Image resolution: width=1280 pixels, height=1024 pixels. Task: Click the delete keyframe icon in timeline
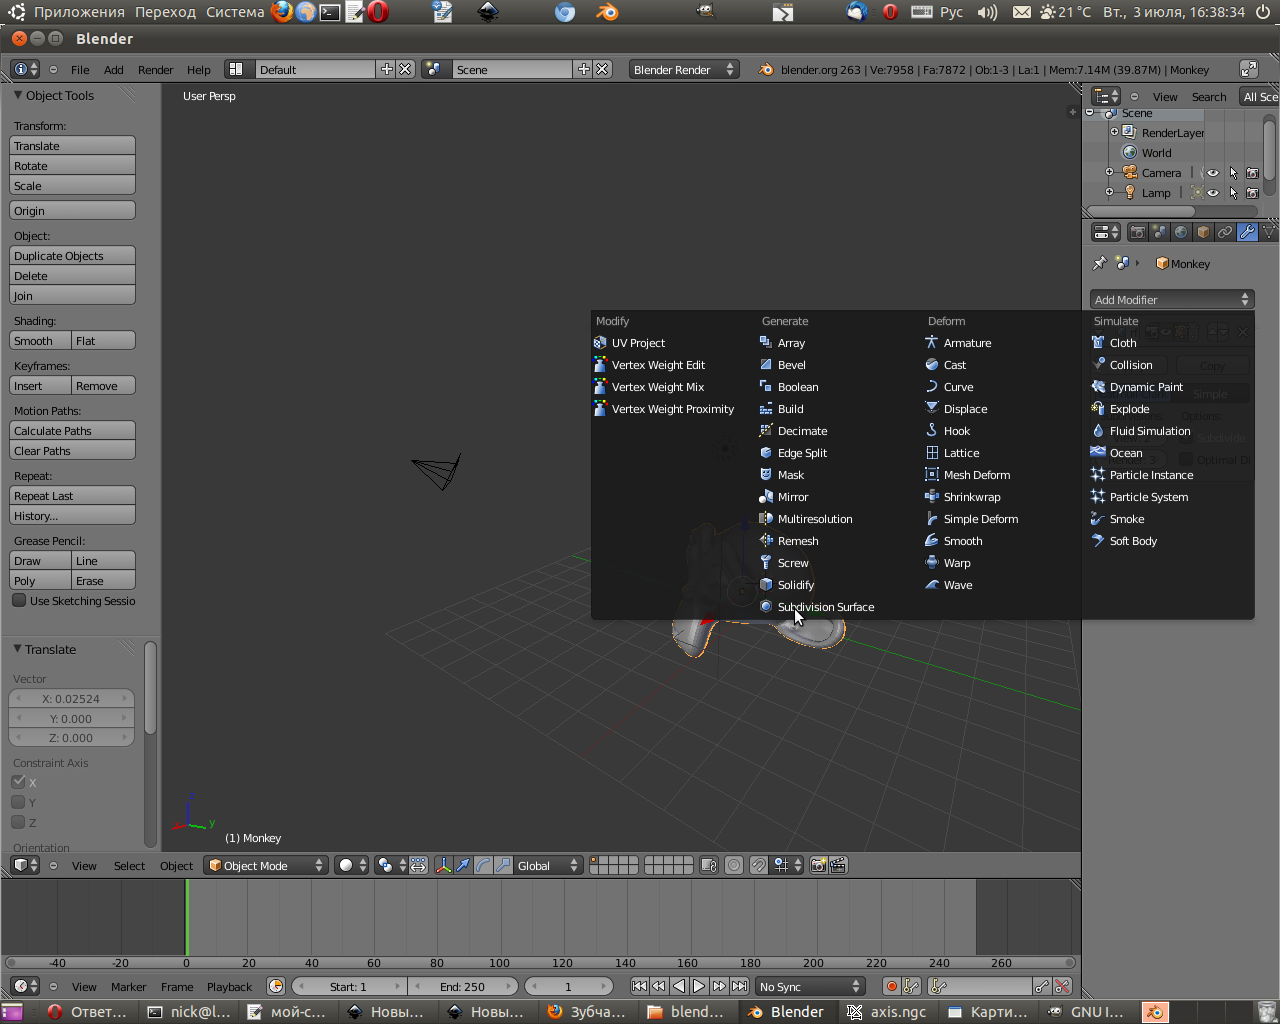[x=1062, y=986]
